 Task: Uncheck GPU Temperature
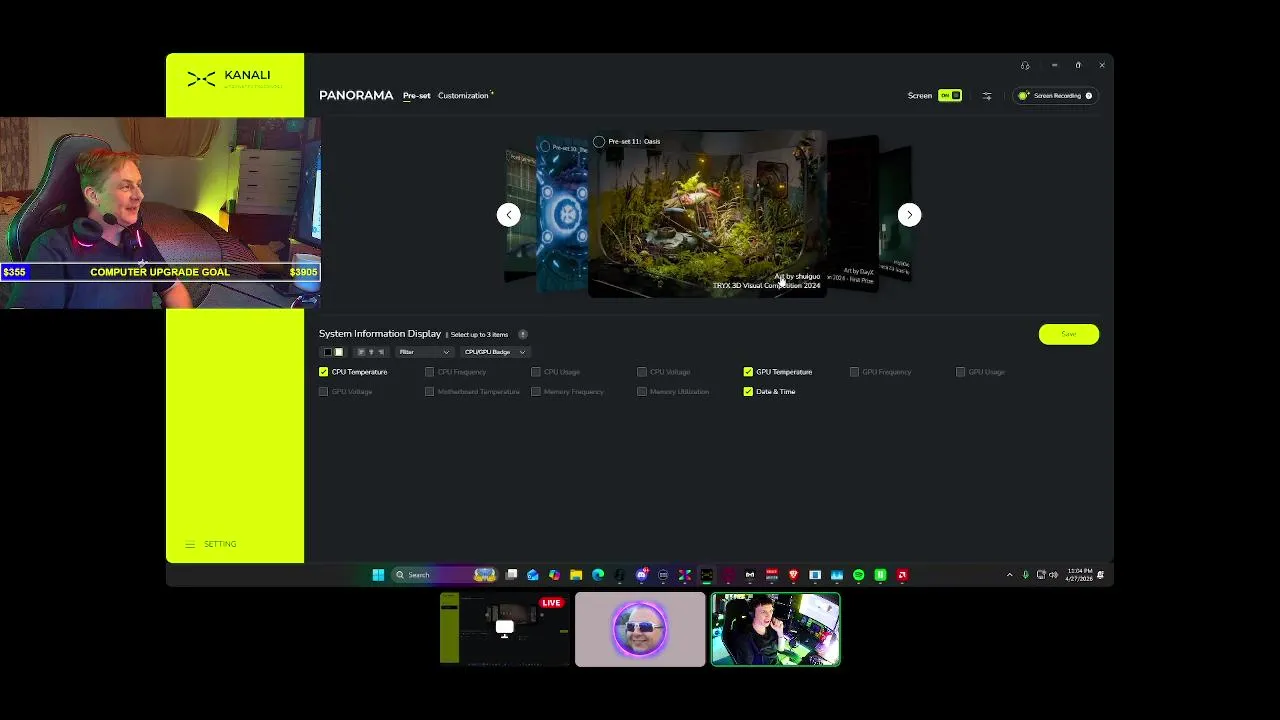[x=748, y=372]
